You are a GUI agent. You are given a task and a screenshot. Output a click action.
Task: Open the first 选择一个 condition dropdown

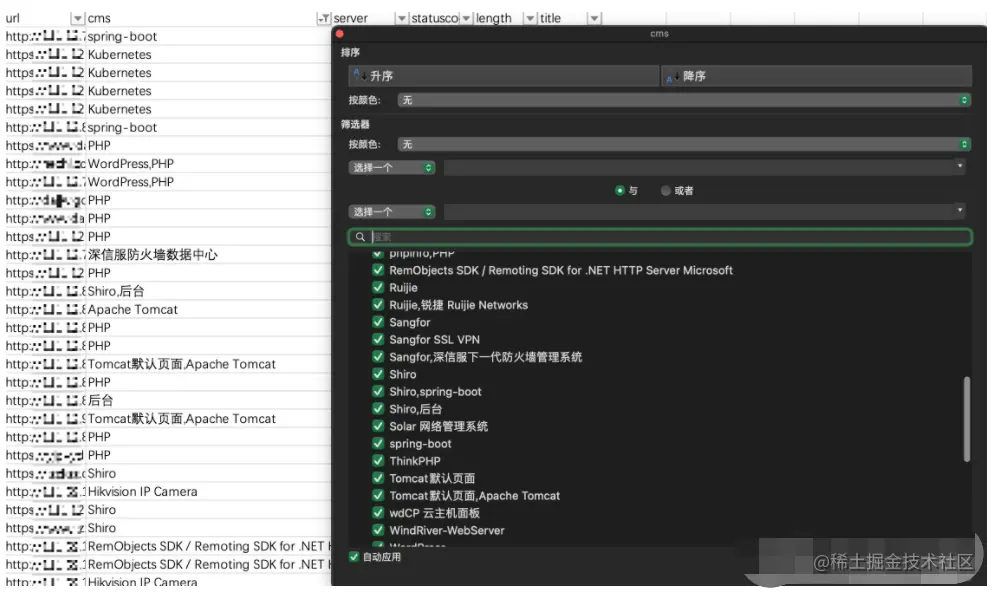(392, 168)
